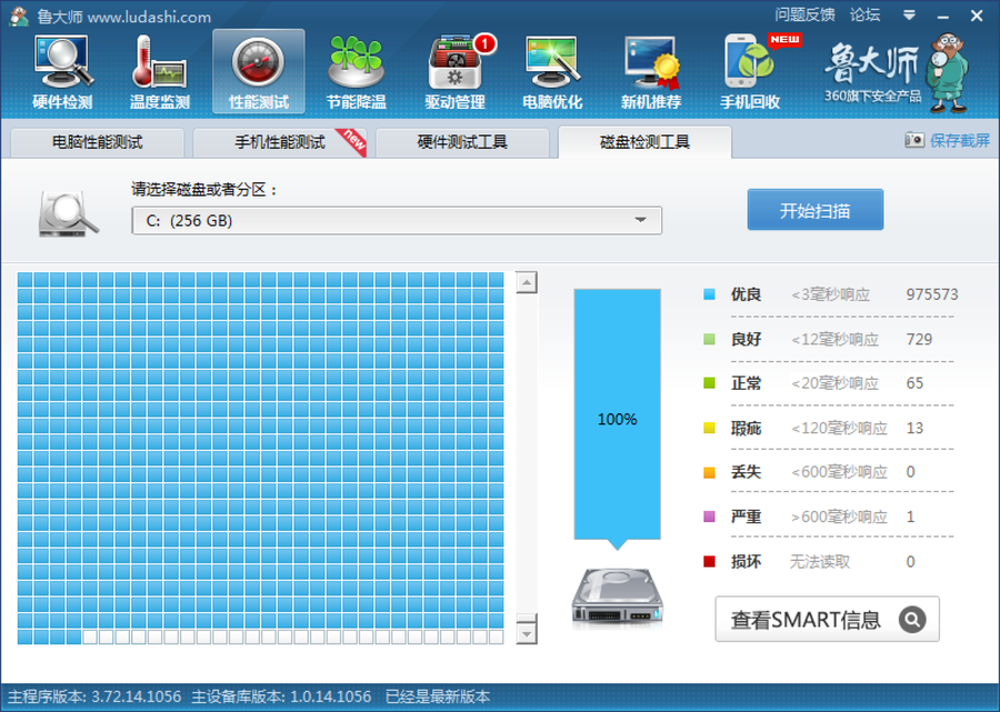
Task: Click 开始扫描 start scan button
Action: (815, 209)
